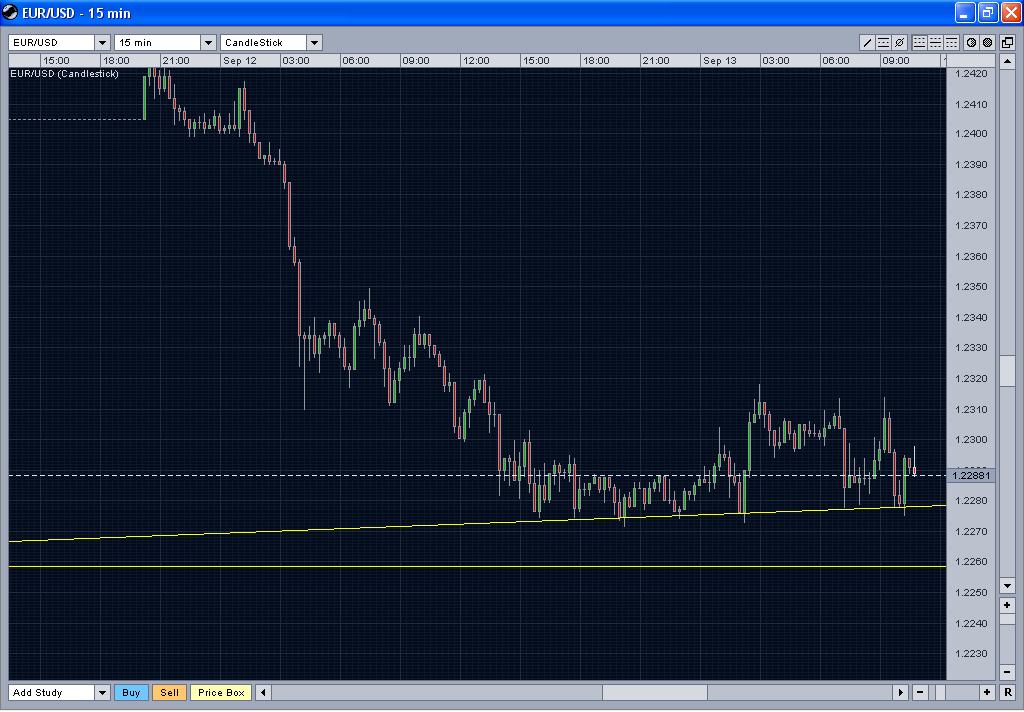The image size is (1024, 712).
Task: Click the plus zoom-in control near the slider
Action: 987,692
